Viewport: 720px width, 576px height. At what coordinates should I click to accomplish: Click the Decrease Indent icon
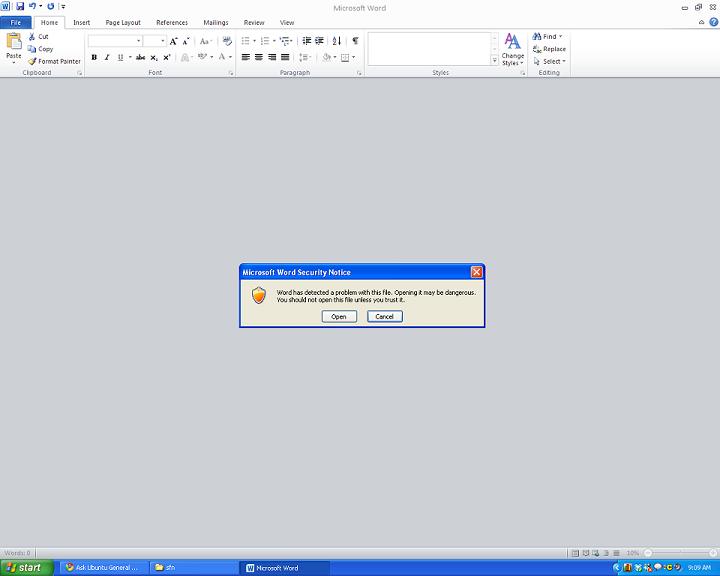coord(307,41)
